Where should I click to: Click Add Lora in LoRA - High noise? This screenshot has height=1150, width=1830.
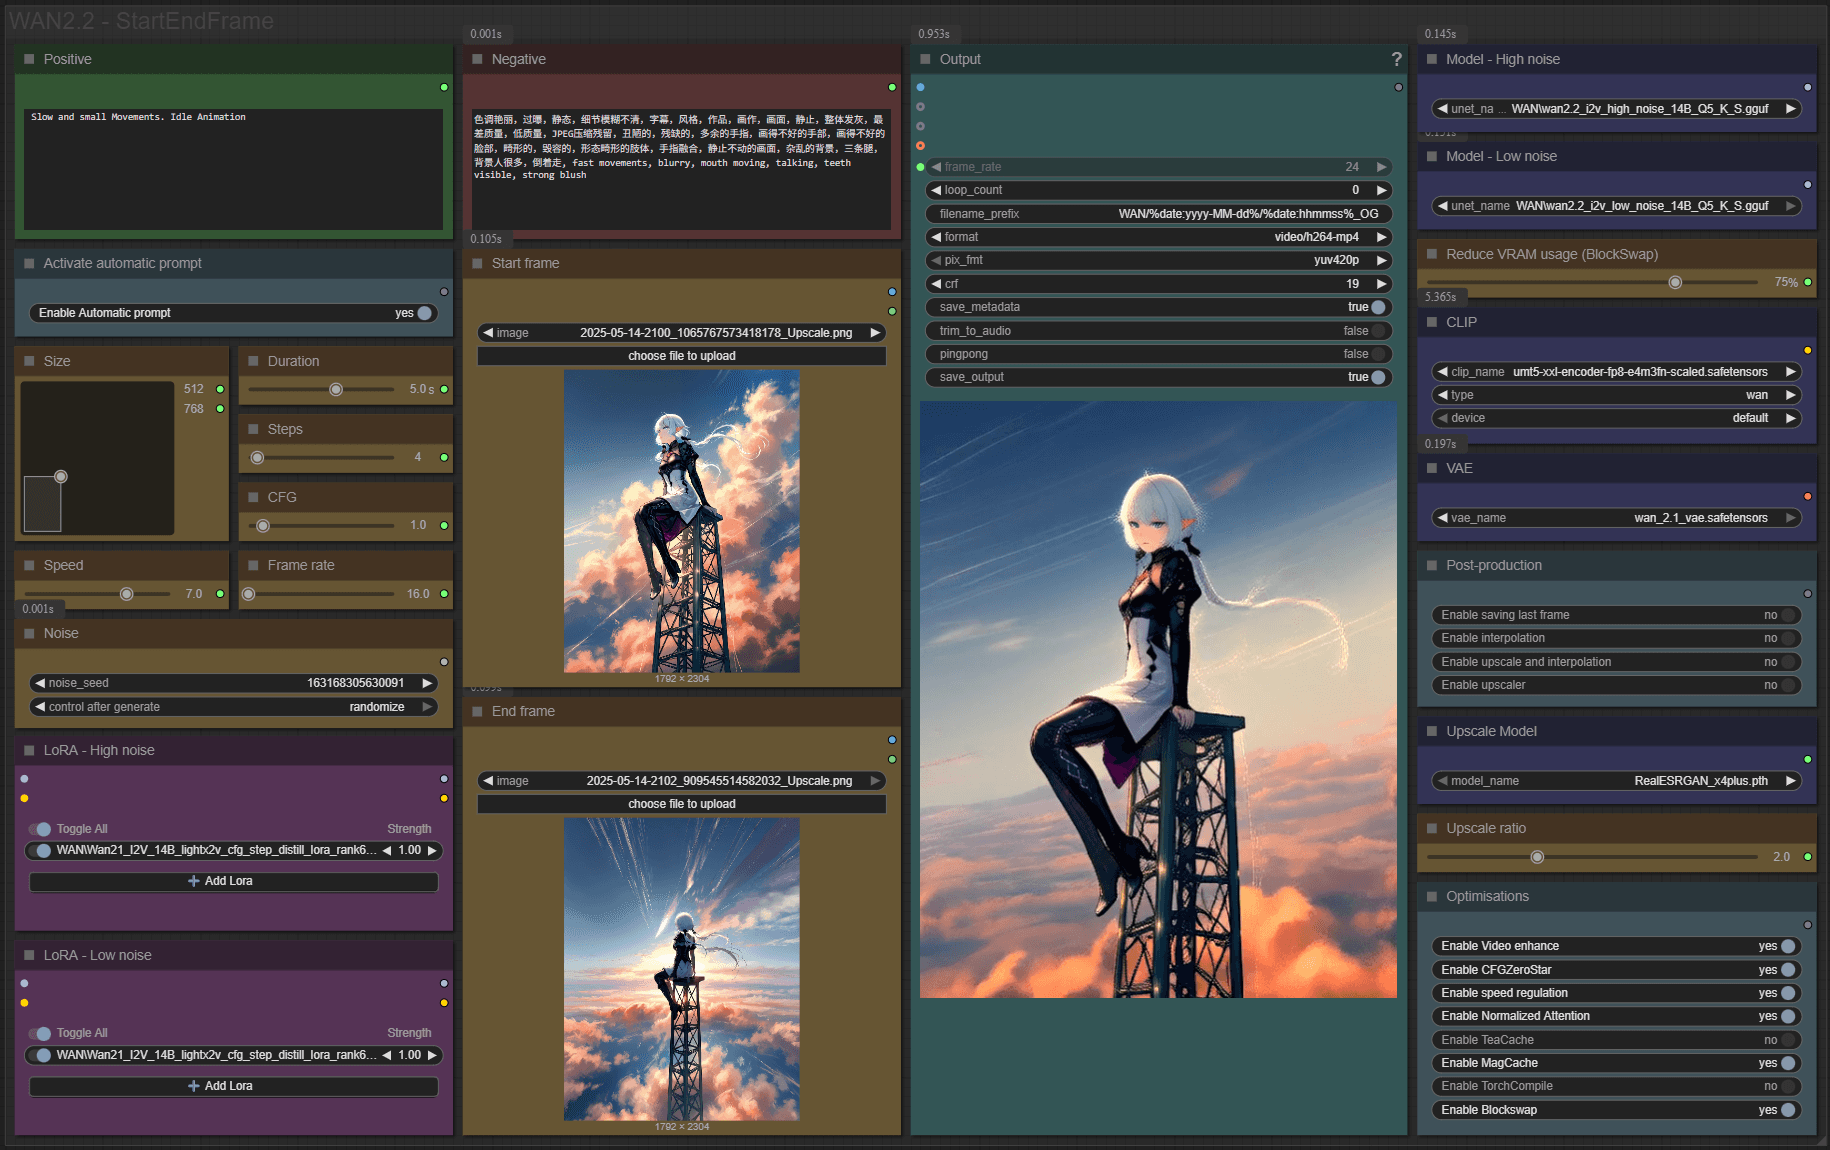pos(234,881)
